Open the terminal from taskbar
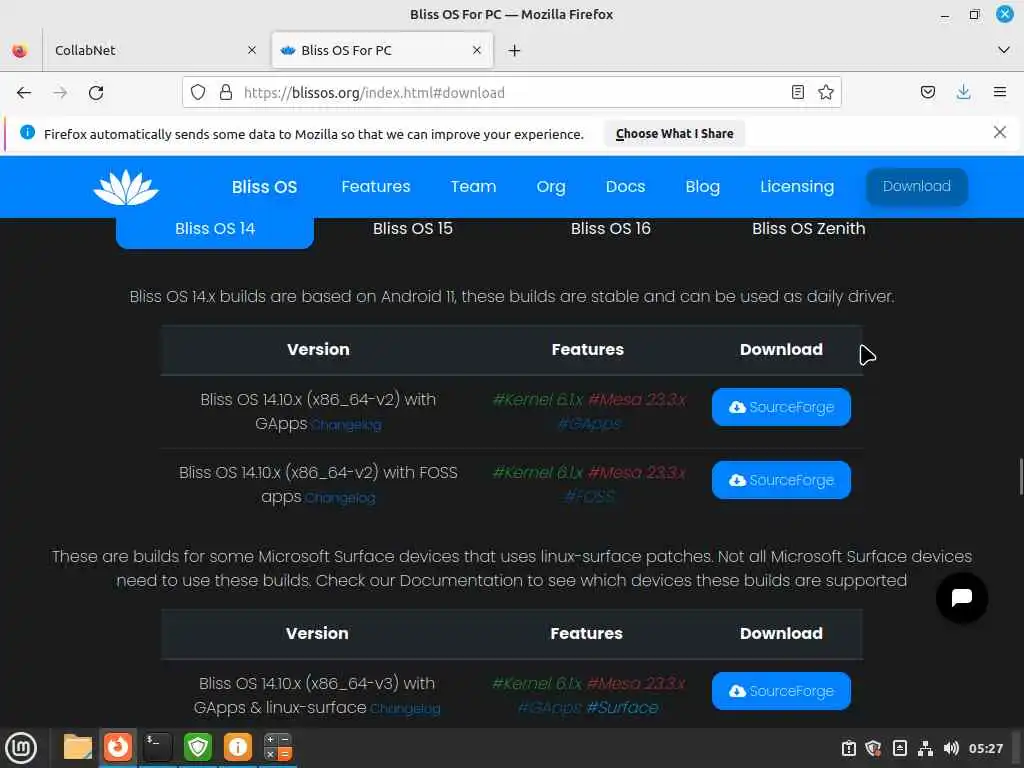This screenshot has height=768, width=1024. [x=157, y=748]
